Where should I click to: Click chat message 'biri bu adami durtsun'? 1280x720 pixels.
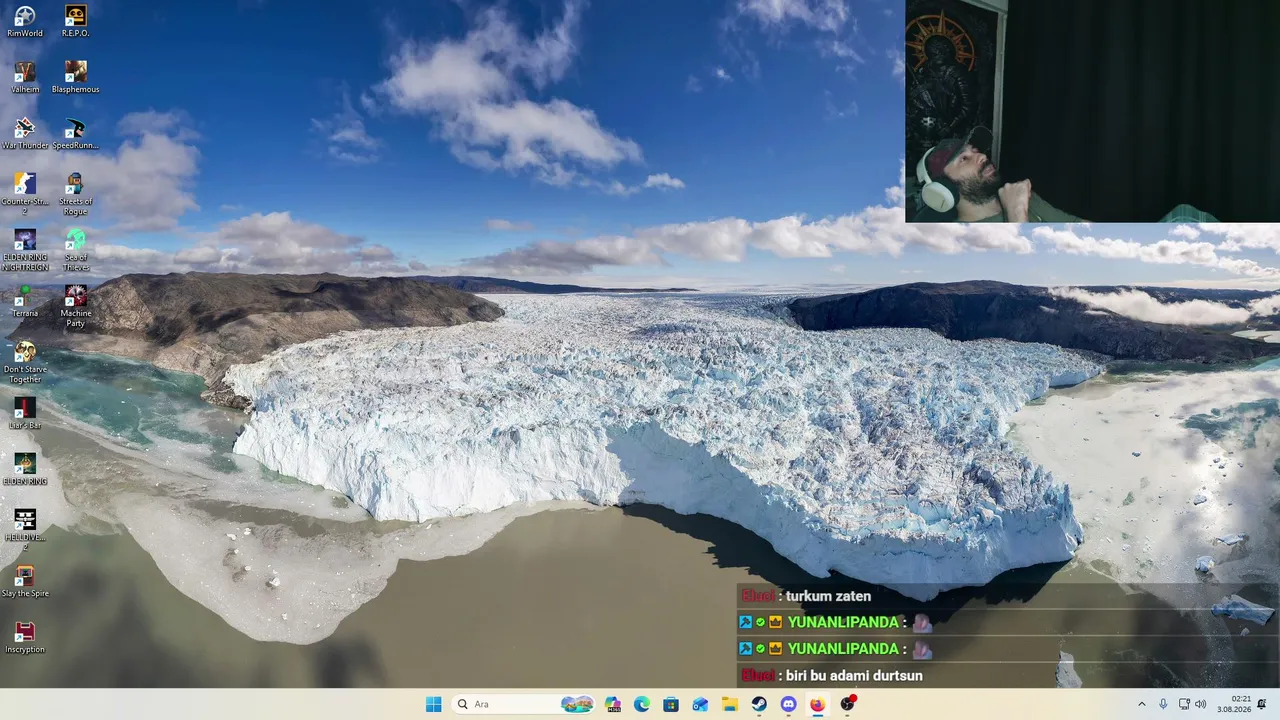854,676
